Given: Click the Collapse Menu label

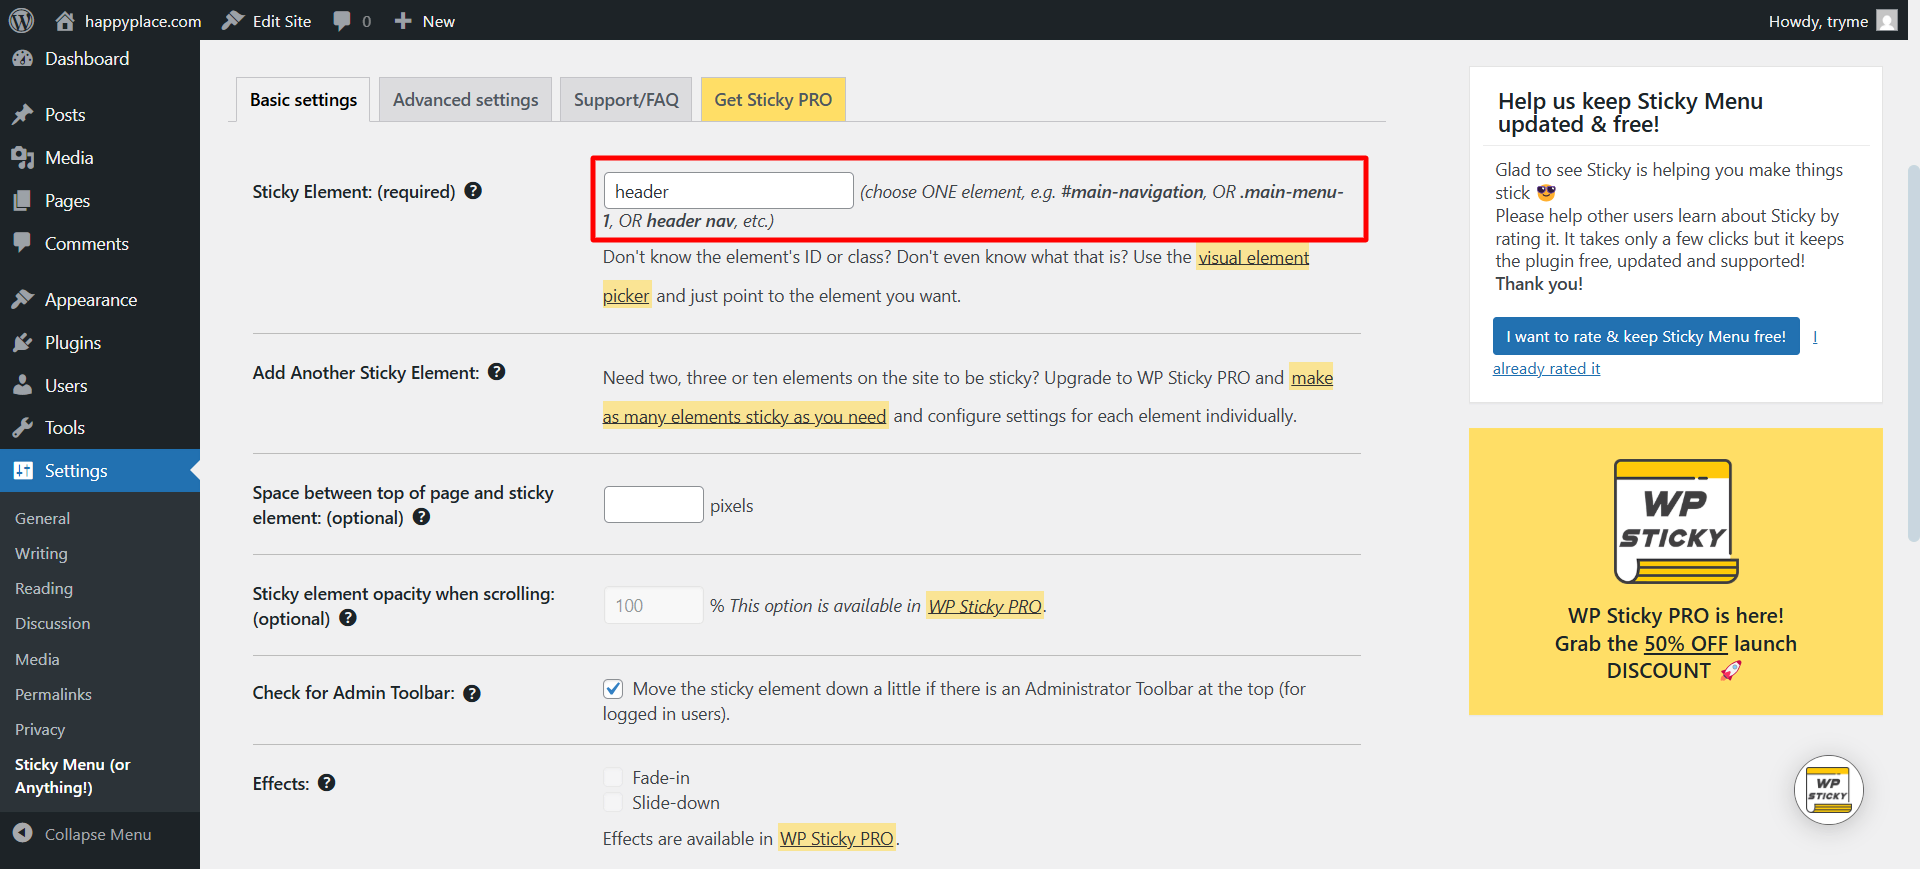Looking at the screenshot, I should pyautogui.click(x=98, y=834).
